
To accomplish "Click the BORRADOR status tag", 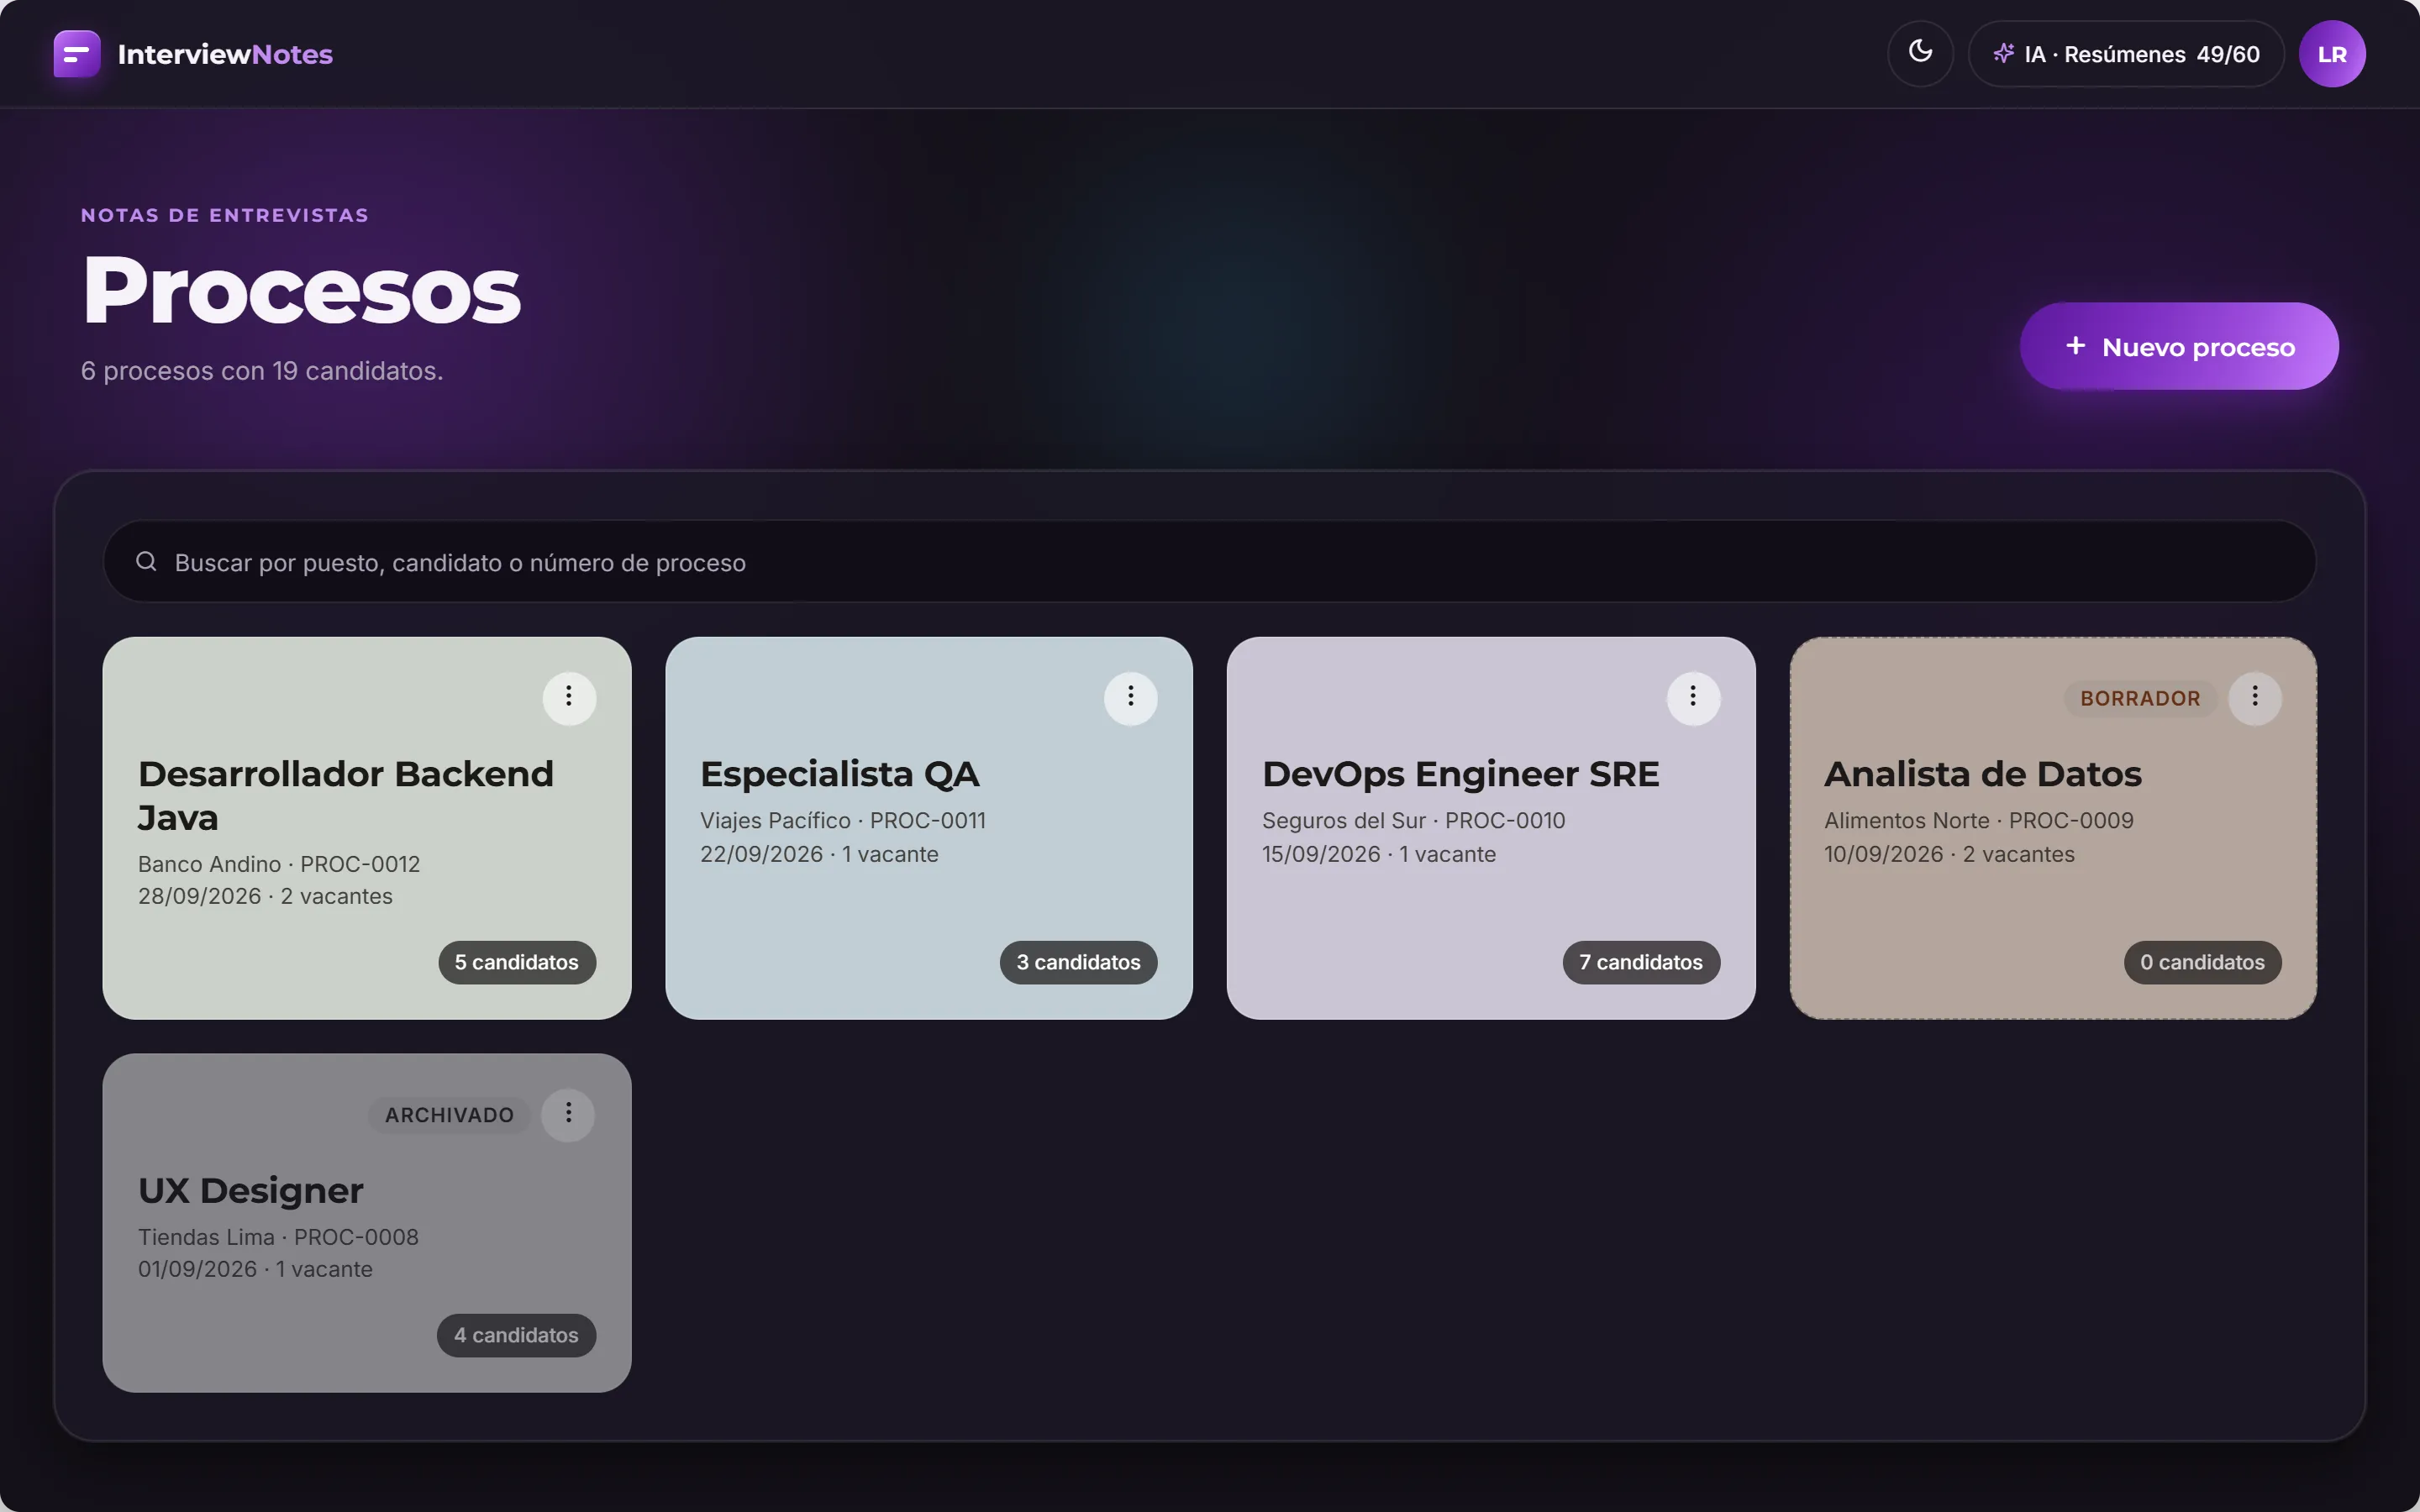I will [x=2141, y=698].
